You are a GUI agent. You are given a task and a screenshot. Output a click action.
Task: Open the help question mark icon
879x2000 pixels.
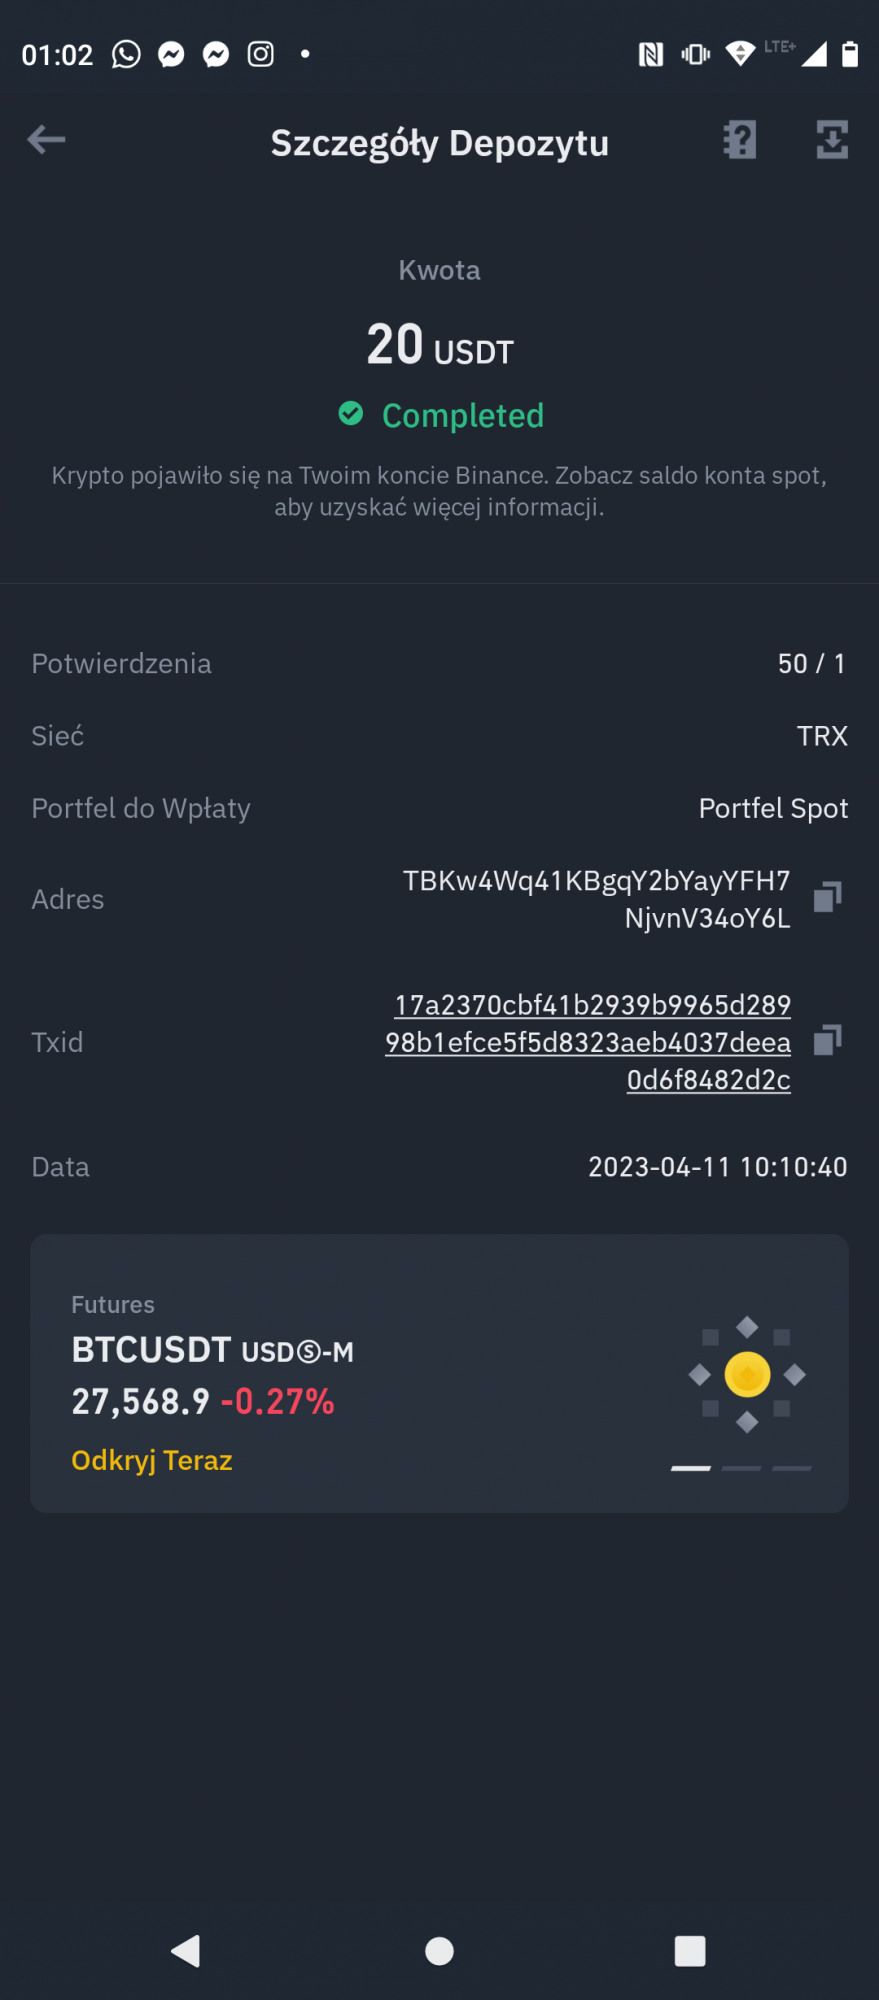[x=740, y=140]
